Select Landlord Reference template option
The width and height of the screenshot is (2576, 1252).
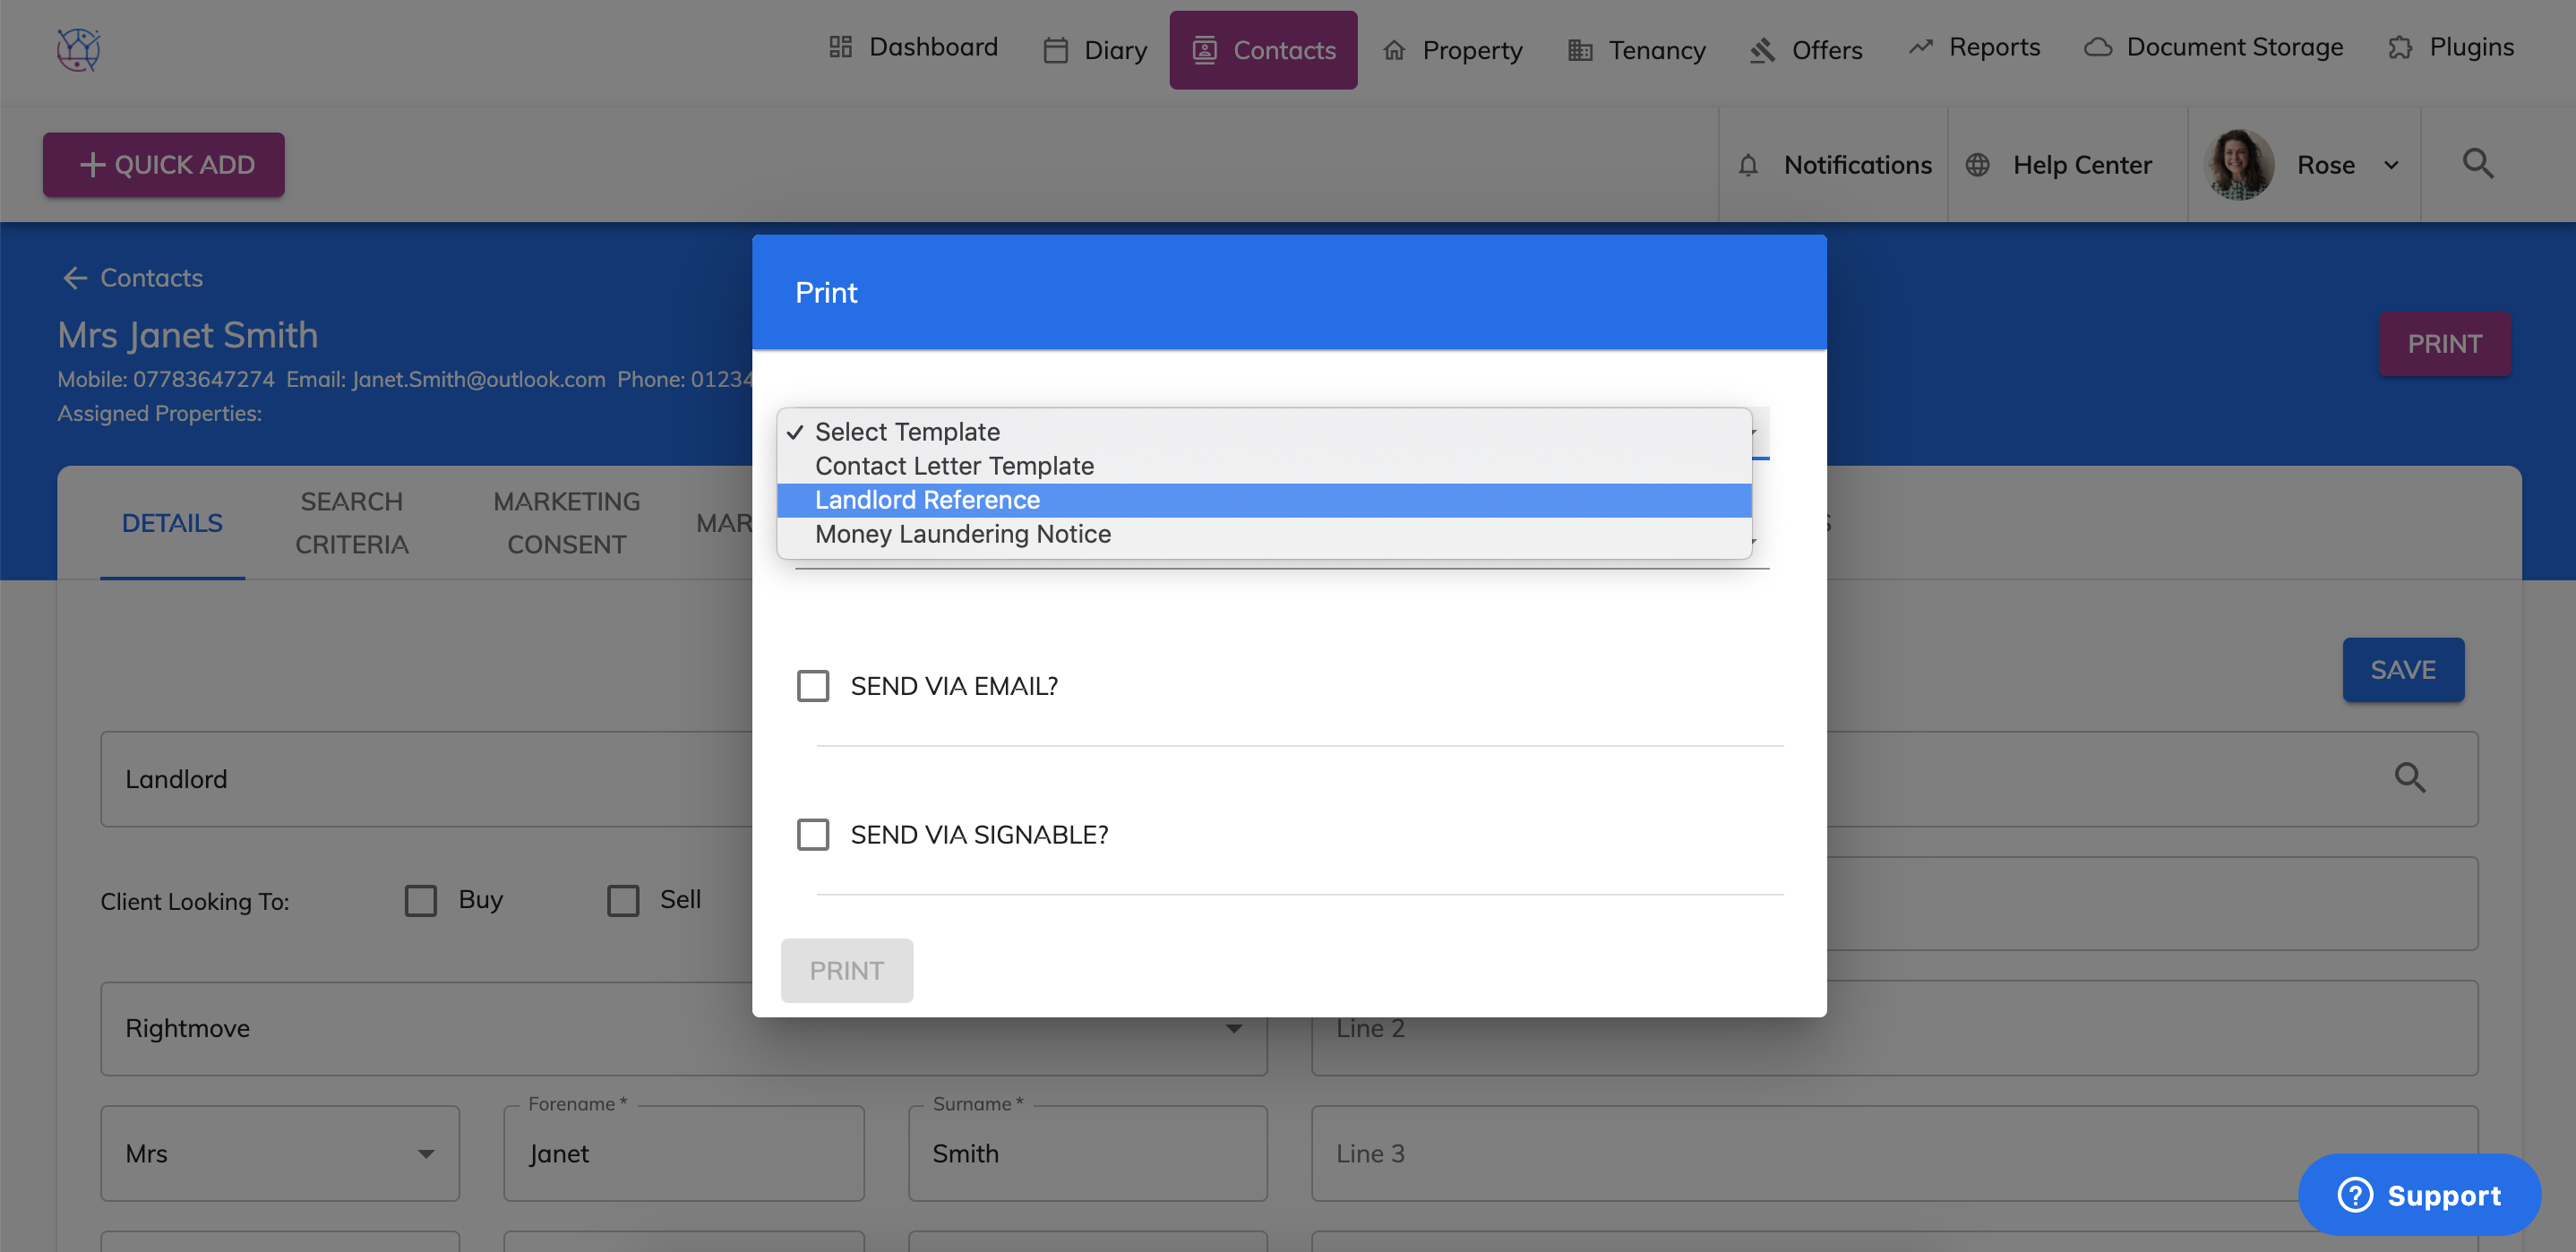[x=927, y=500]
